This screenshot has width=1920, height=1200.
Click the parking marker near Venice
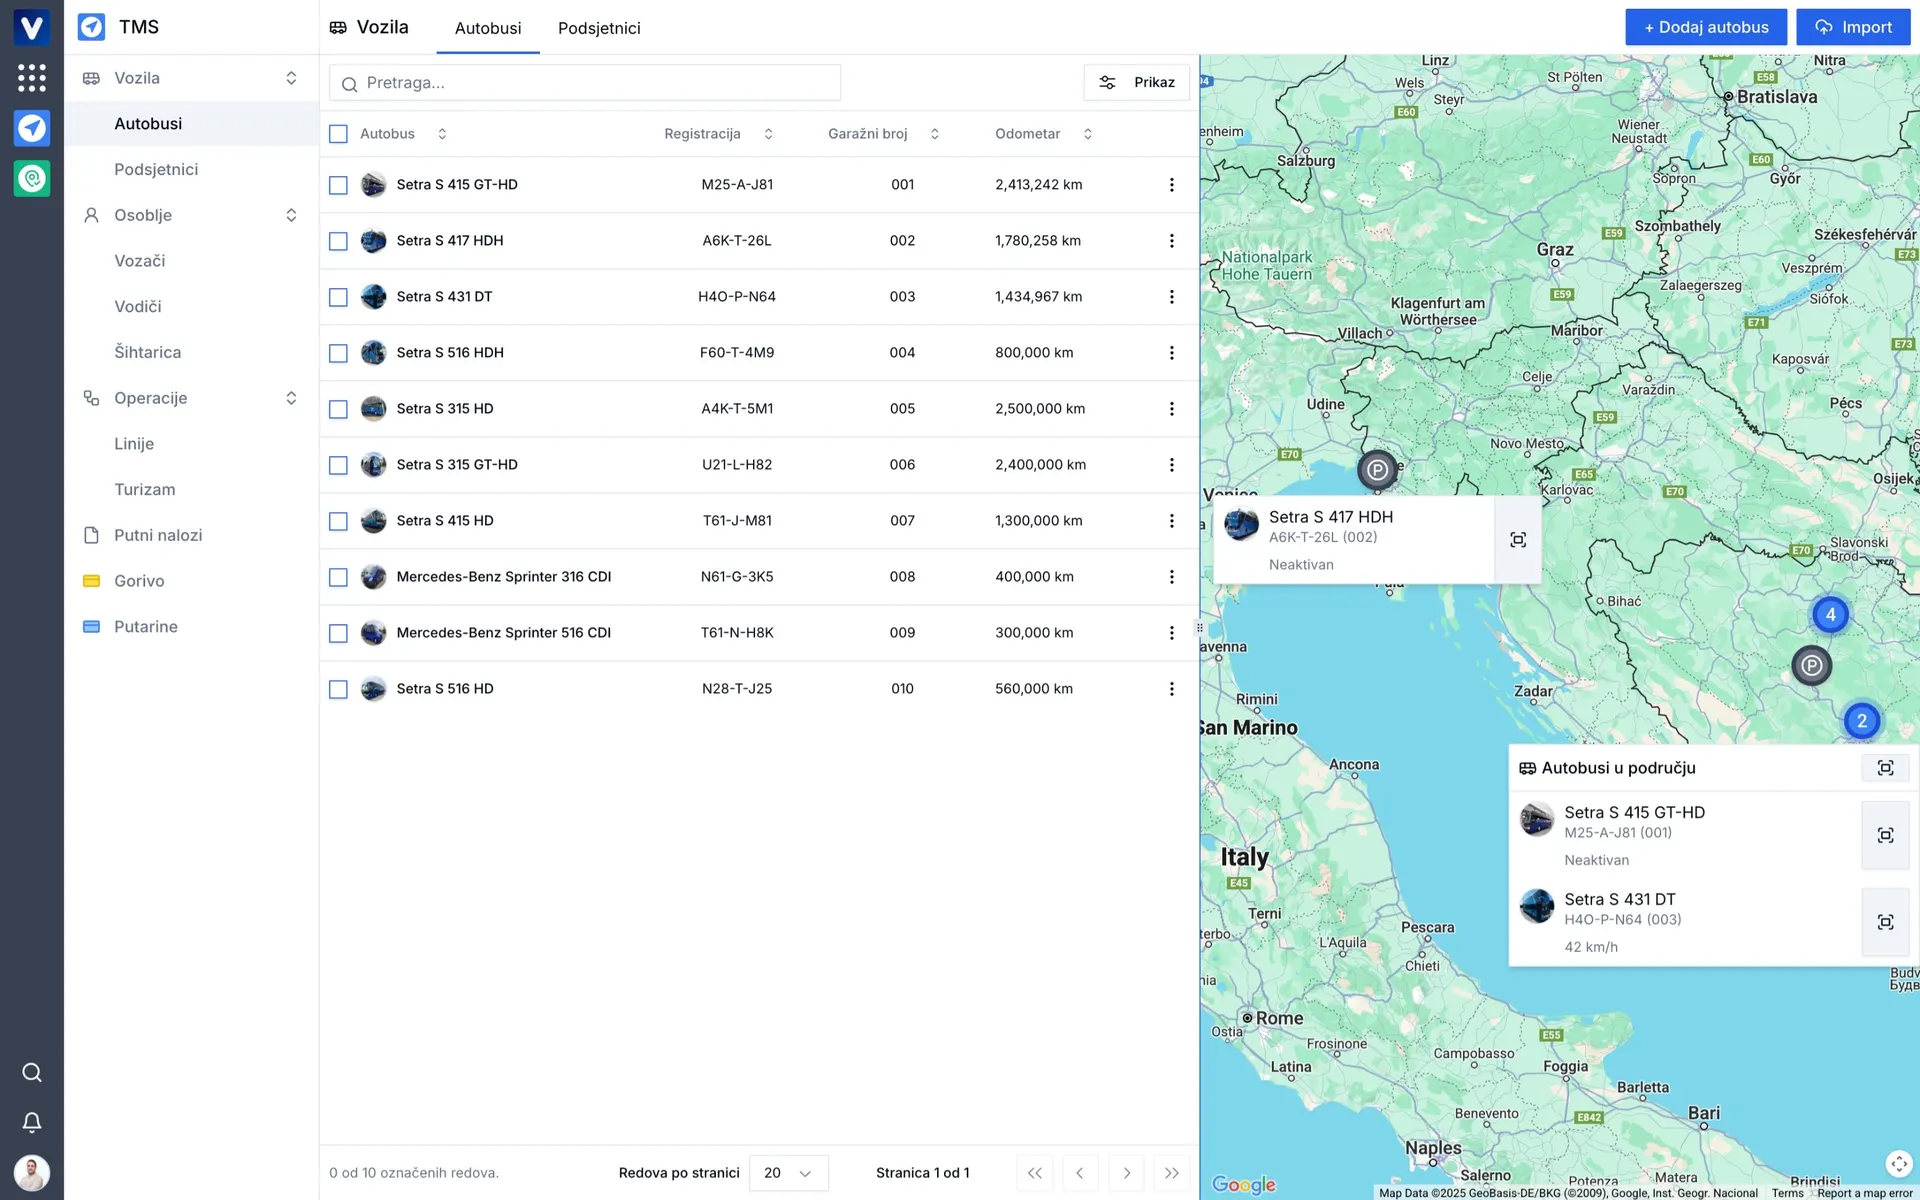point(1377,469)
